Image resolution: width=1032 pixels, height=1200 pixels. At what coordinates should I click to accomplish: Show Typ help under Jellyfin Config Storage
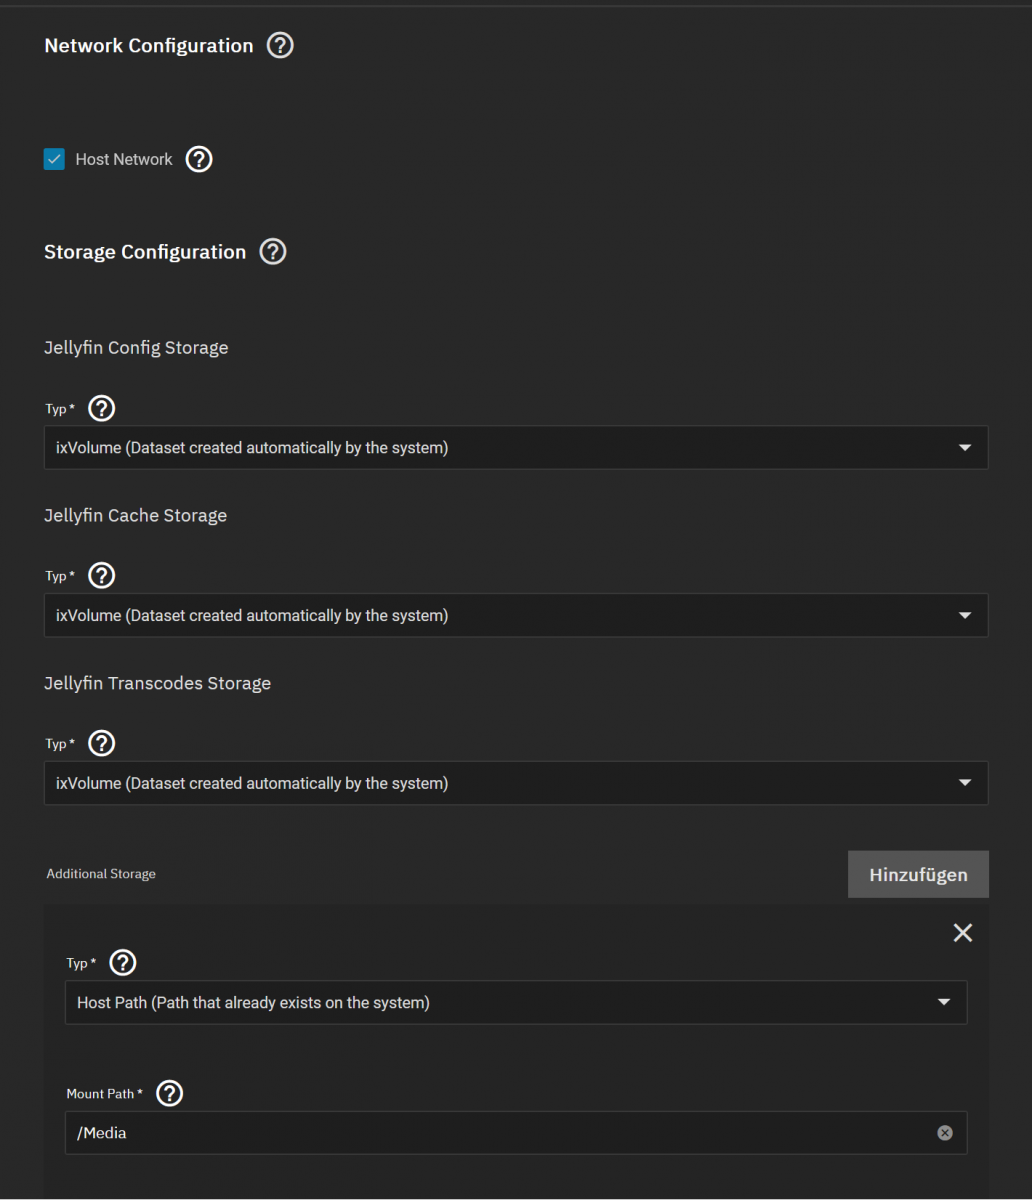(103, 408)
